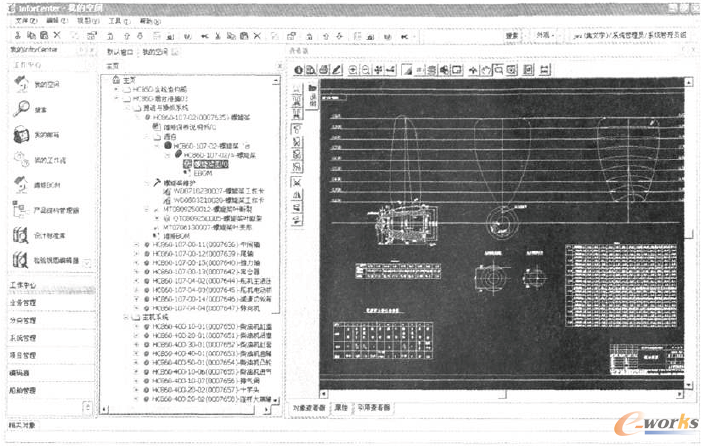This screenshot has width=709, height=446.
Task: Click the viewer's zoom in magnifier
Action: click(353, 70)
